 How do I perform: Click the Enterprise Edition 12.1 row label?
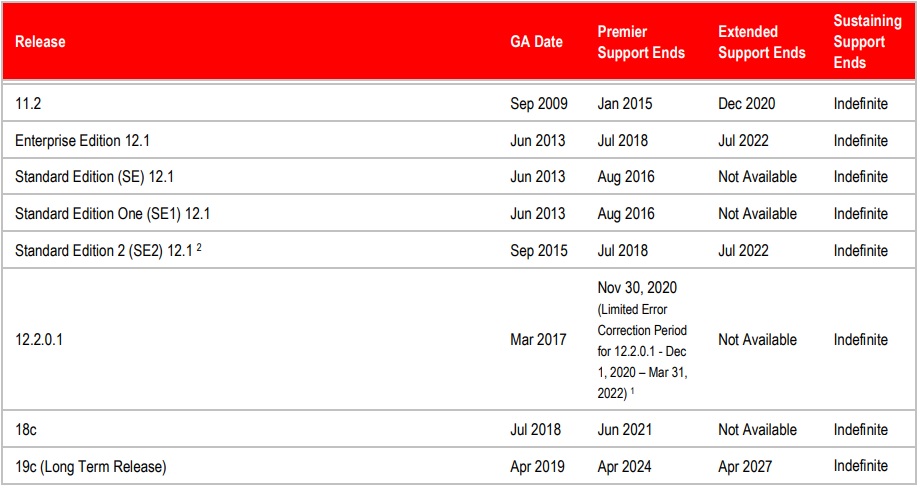click(x=82, y=141)
